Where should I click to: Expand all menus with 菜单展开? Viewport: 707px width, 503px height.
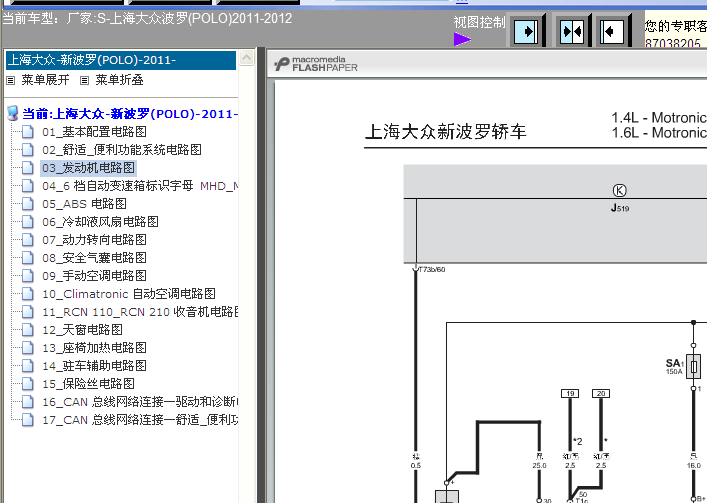coord(45,80)
